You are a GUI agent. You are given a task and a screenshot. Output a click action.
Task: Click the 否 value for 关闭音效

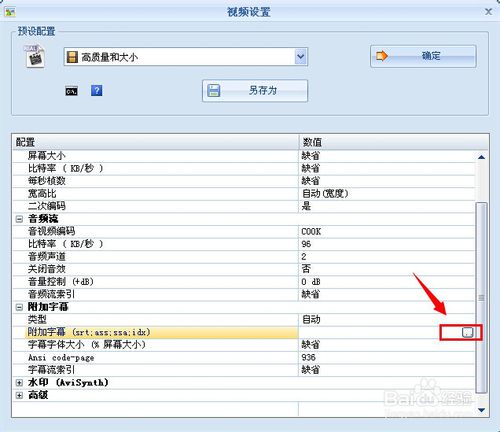387,269
